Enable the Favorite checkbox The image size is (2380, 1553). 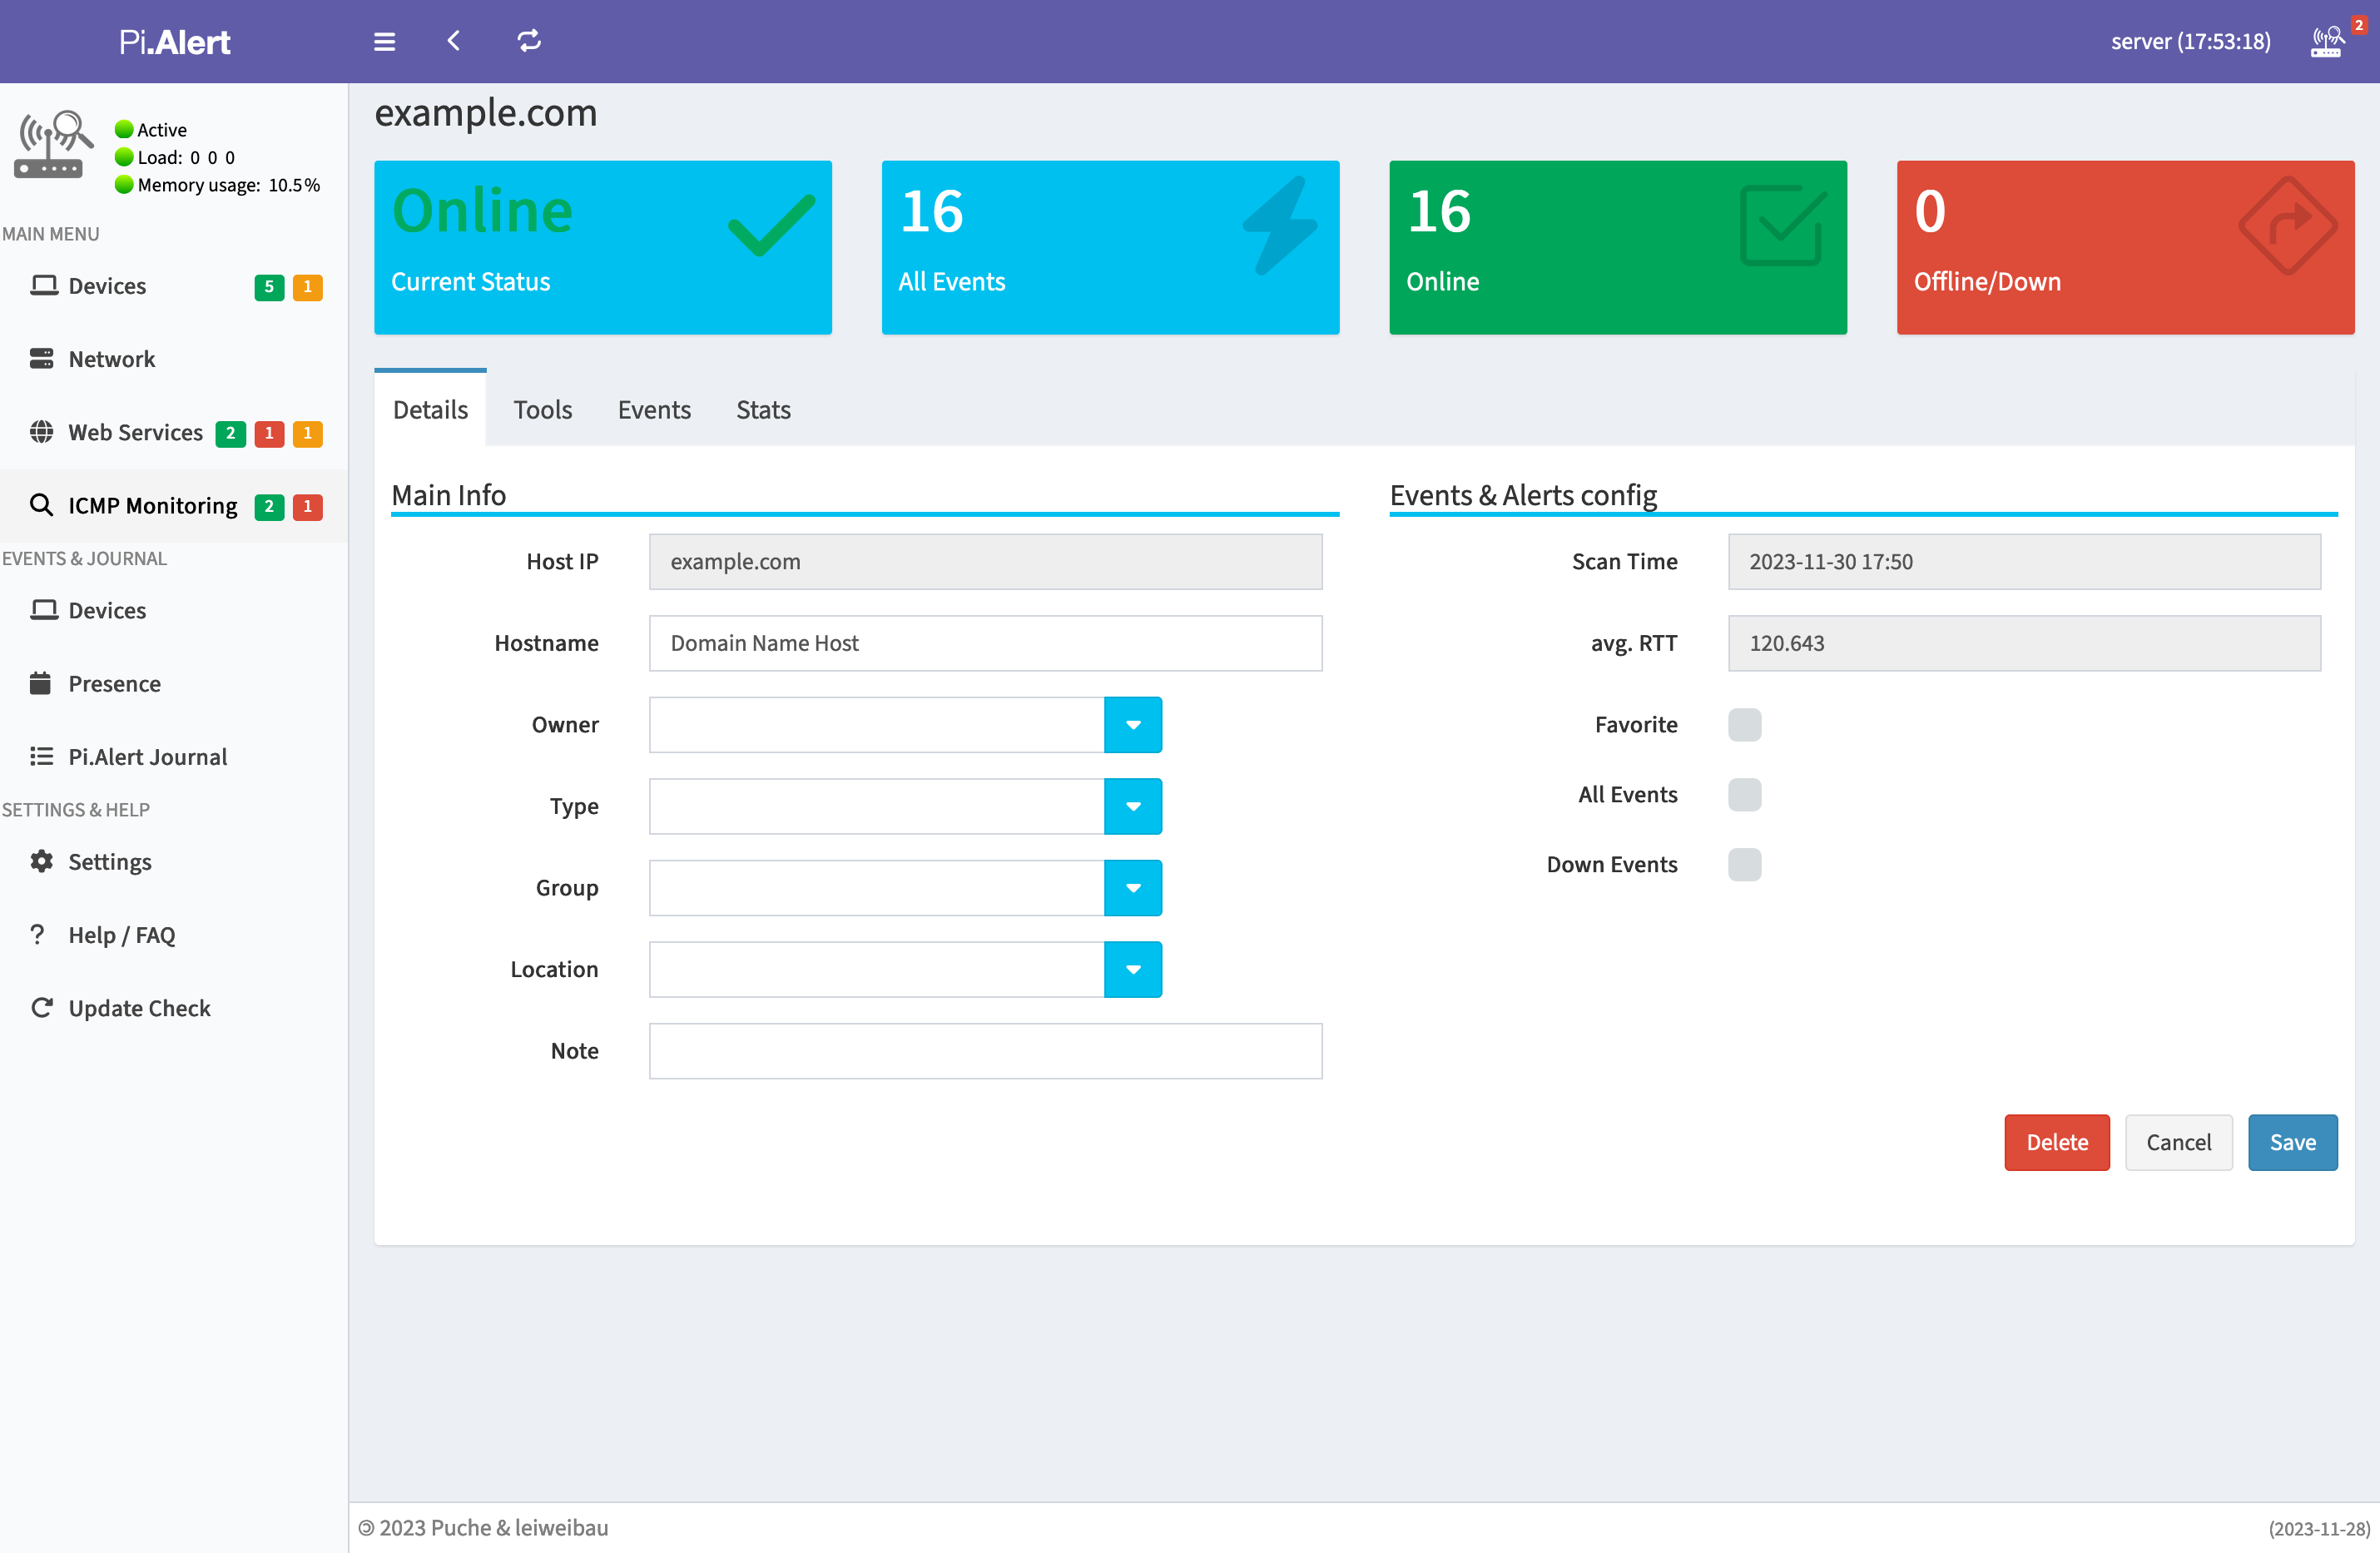pos(1744,725)
